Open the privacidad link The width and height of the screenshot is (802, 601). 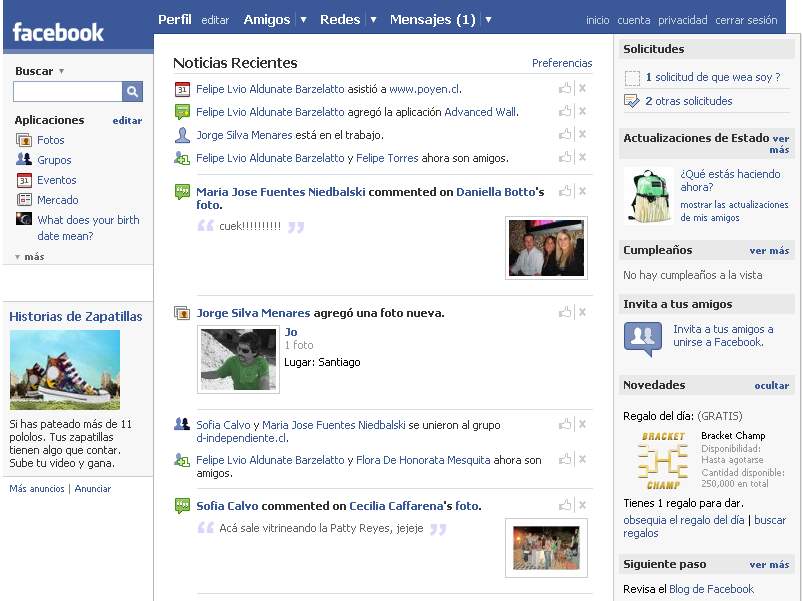click(682, 20)
